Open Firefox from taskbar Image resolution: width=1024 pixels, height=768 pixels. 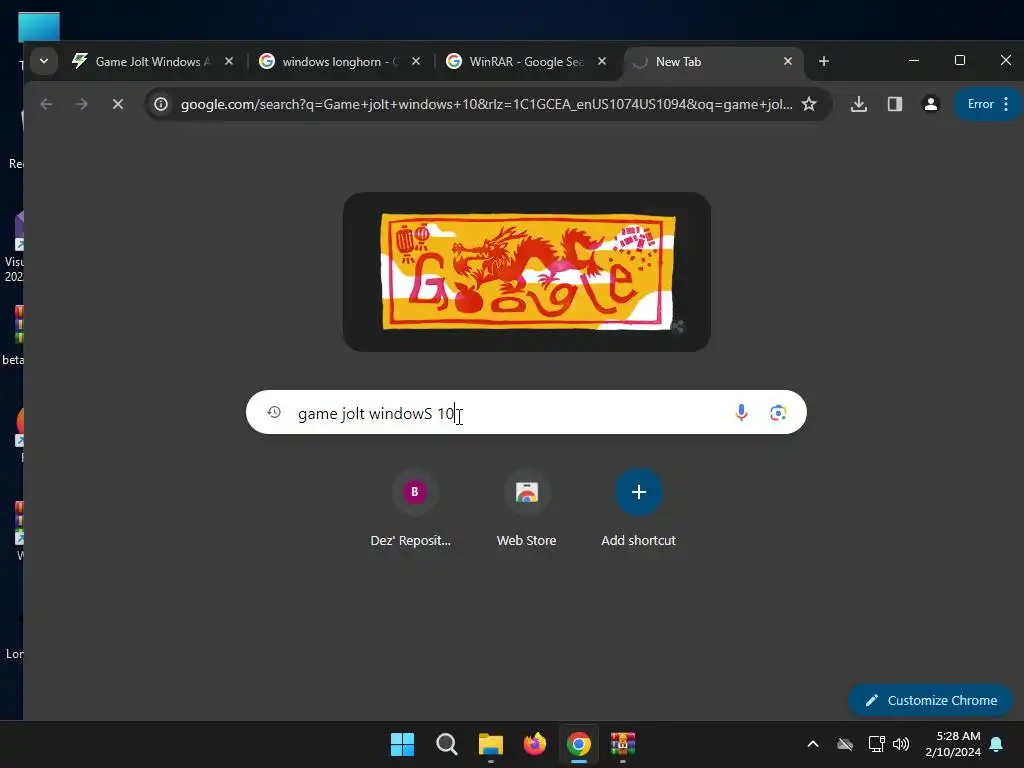click(x=535, y=744)
